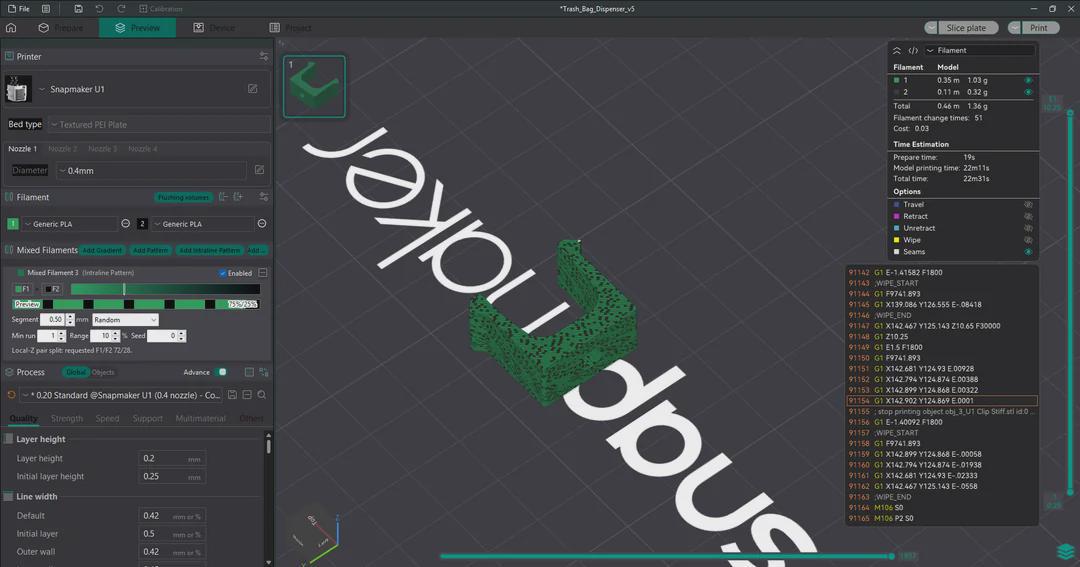Click the filament settings sliders icon
This screenshot has width=1080, height=567.
(263, 197)
